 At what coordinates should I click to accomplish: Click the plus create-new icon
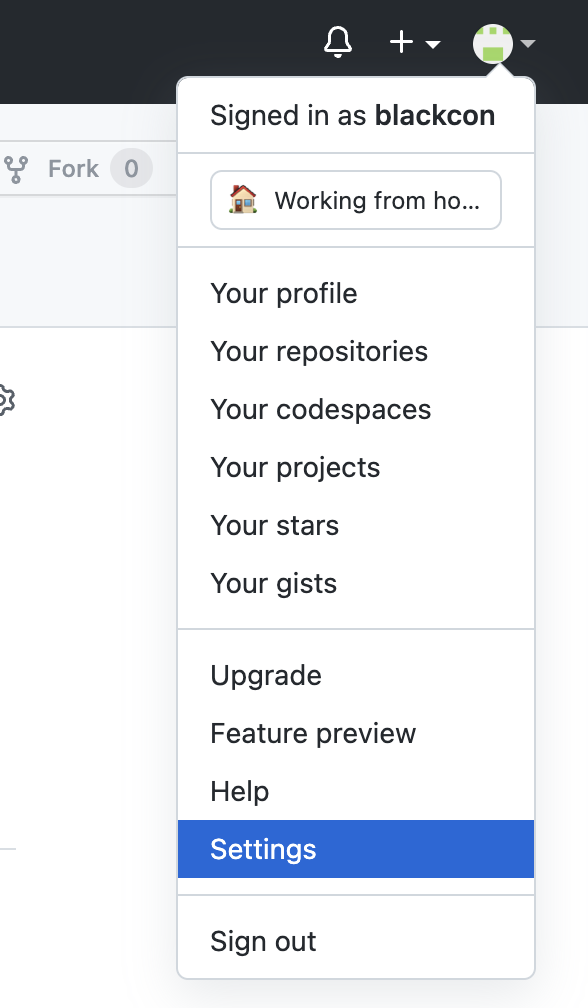pyautogui.click(x=402, y=43)
